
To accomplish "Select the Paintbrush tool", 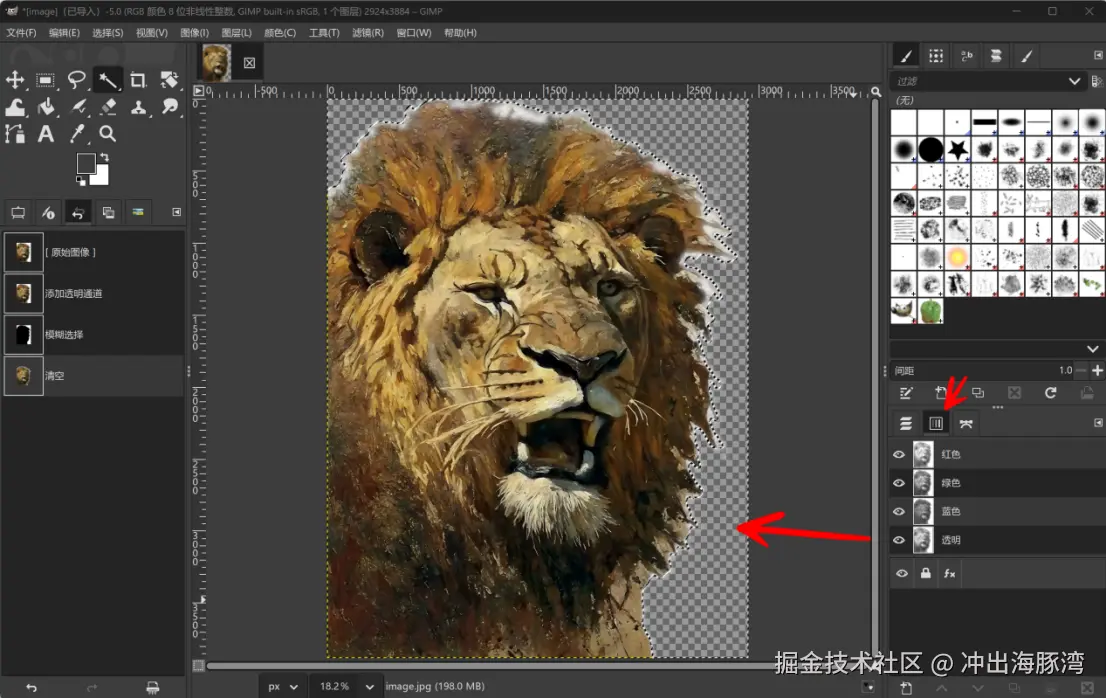I will (78, 106).
